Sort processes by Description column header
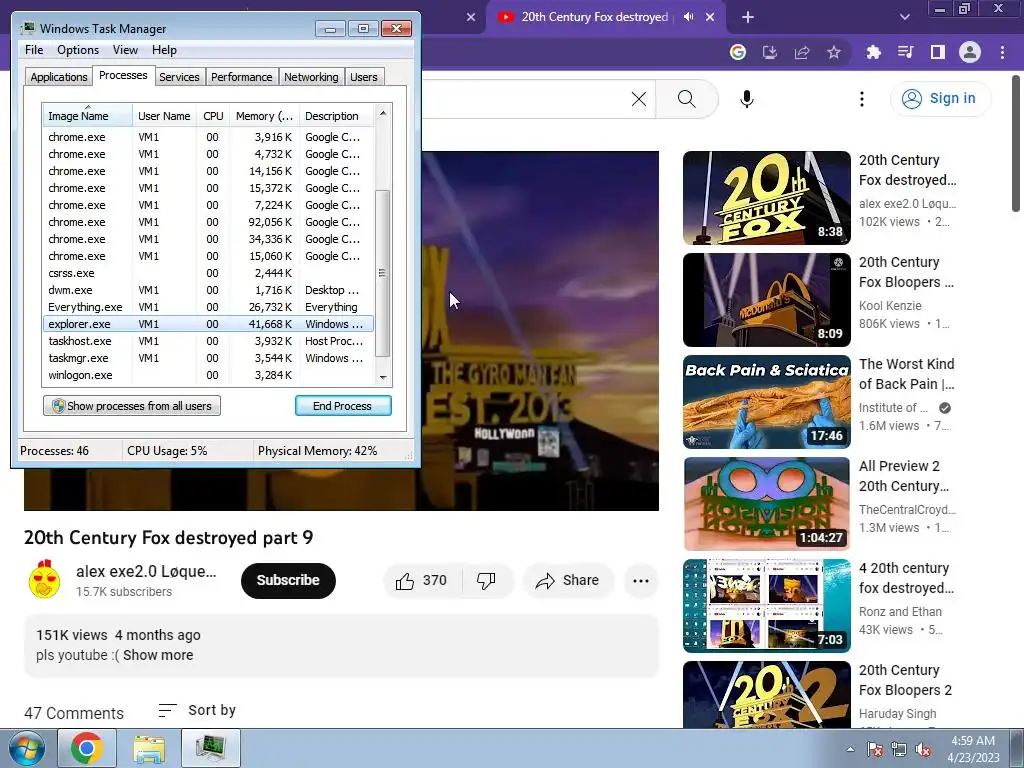 click(337, 116)
